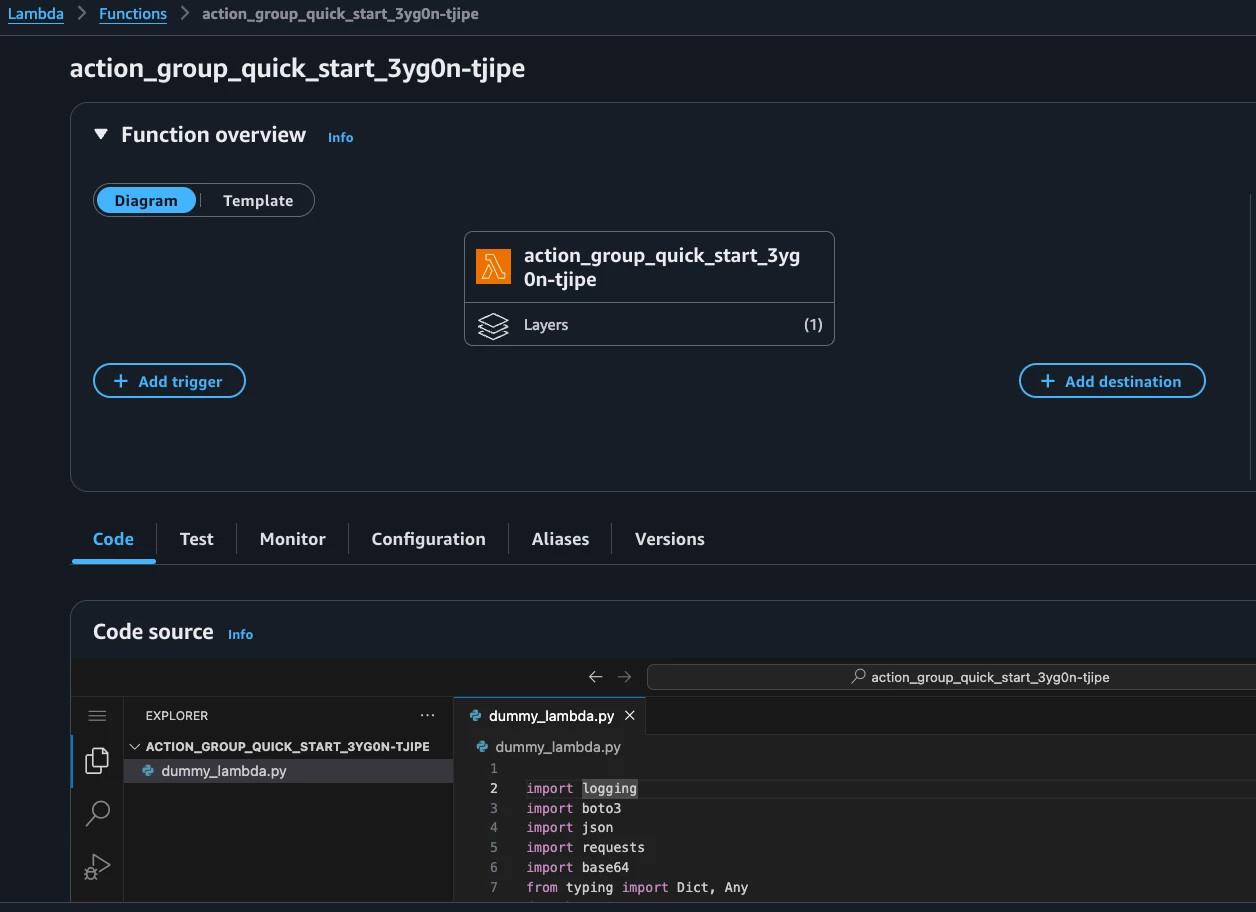The image size is (1256, 912).
Task: Click line number 1 in editor gutter
Action: pos(493,769)
